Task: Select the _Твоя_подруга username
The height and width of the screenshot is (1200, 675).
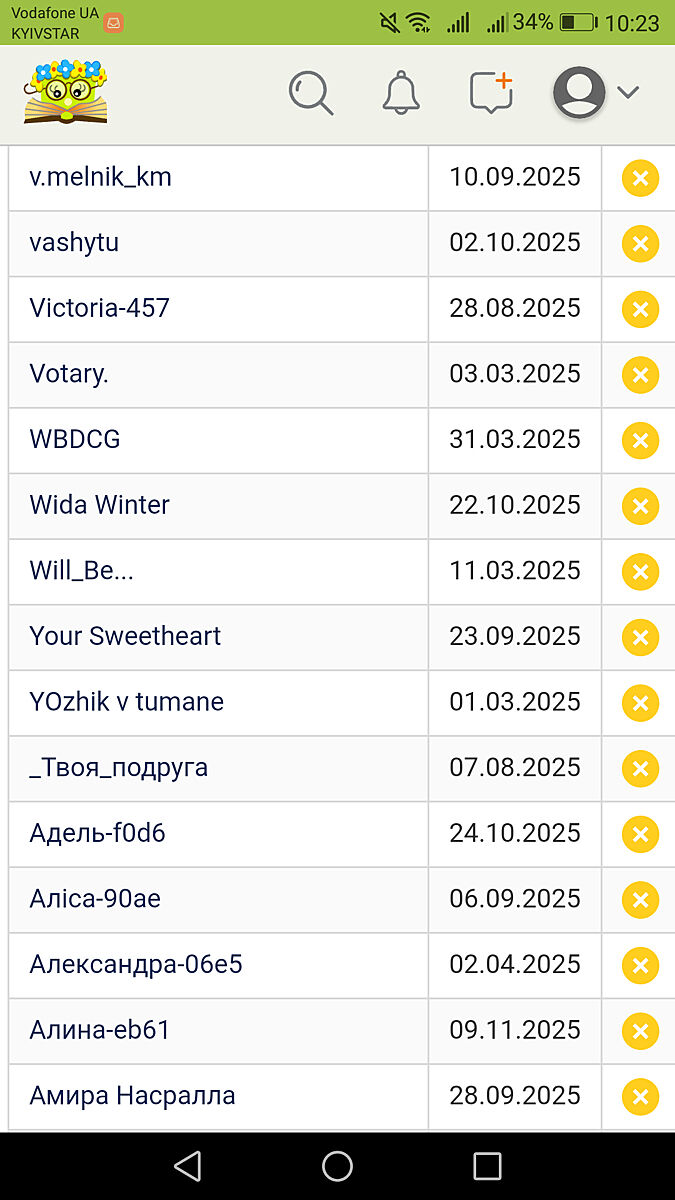Action: click(x=119, y=768)
